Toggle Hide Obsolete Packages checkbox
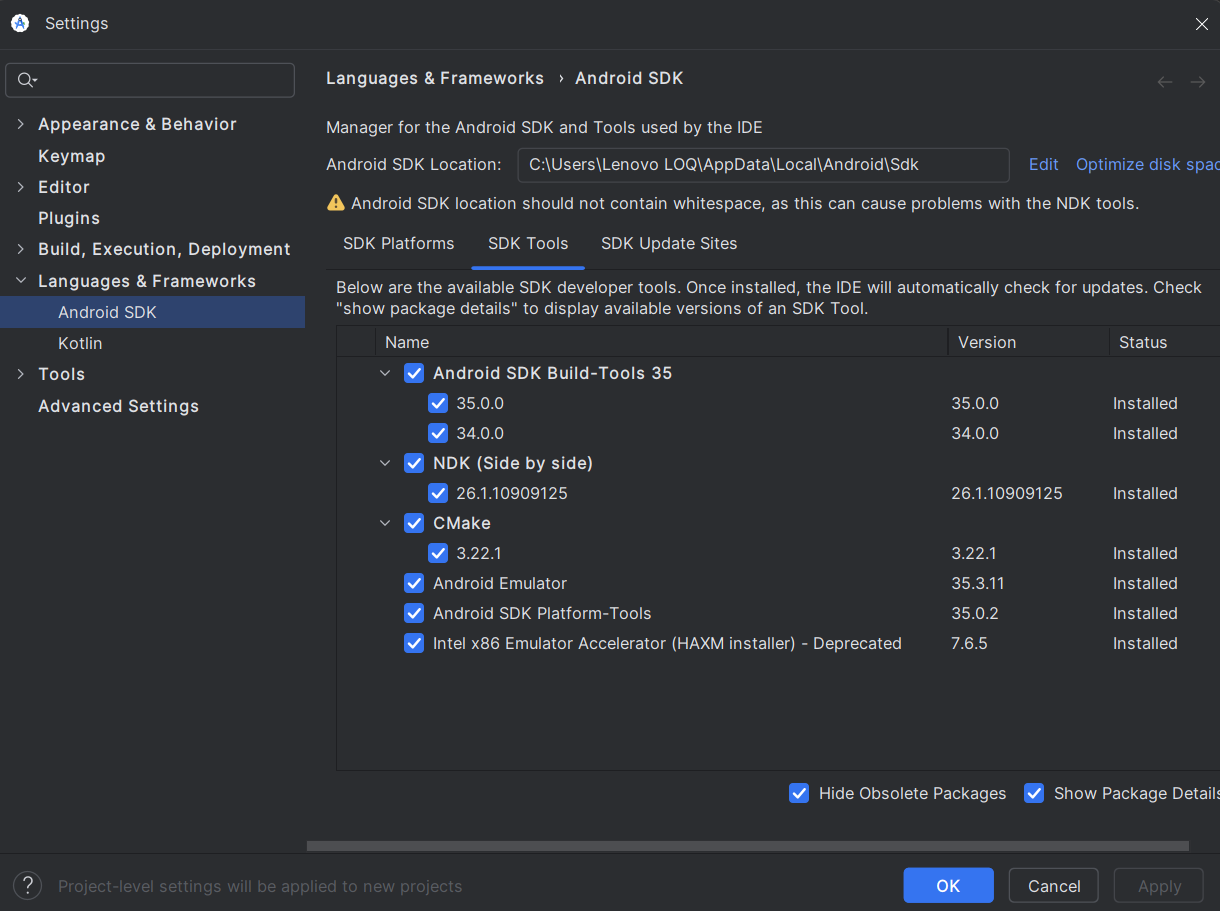 [x=799, y=793]
